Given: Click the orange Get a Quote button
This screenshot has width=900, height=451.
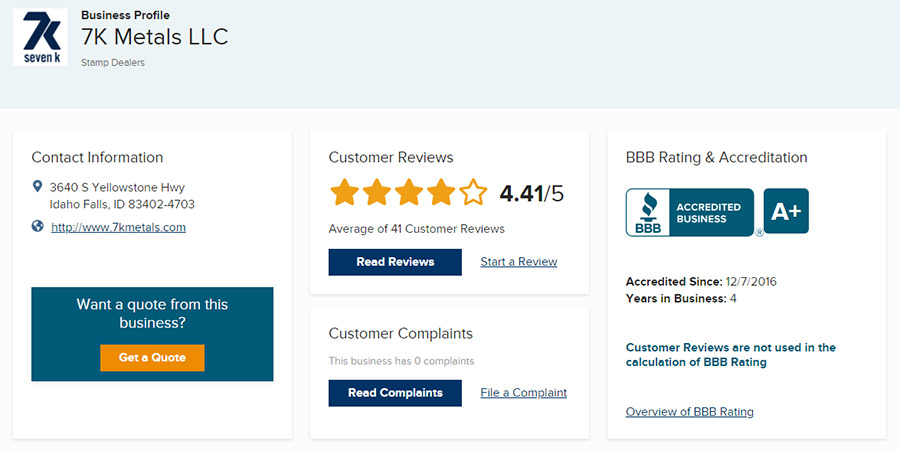Looking at the screenshot, I should (x=152, y=357).
